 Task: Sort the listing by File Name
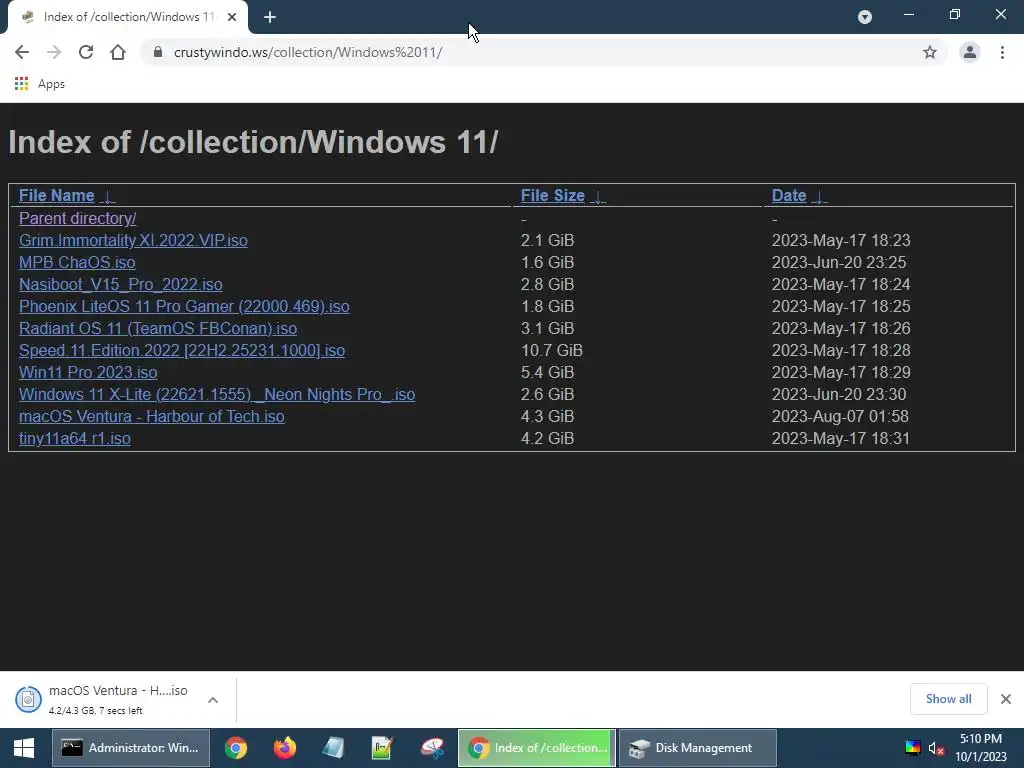point(57,195)
